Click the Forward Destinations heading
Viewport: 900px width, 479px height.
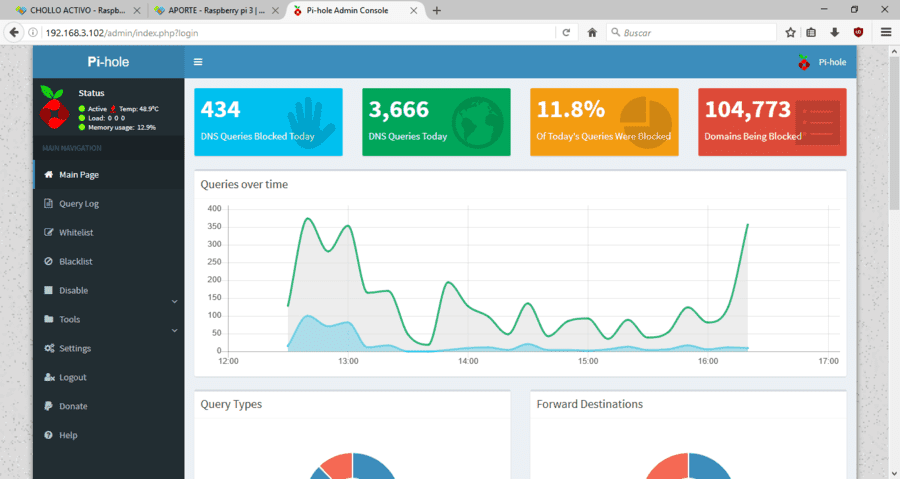coord(589,404)
